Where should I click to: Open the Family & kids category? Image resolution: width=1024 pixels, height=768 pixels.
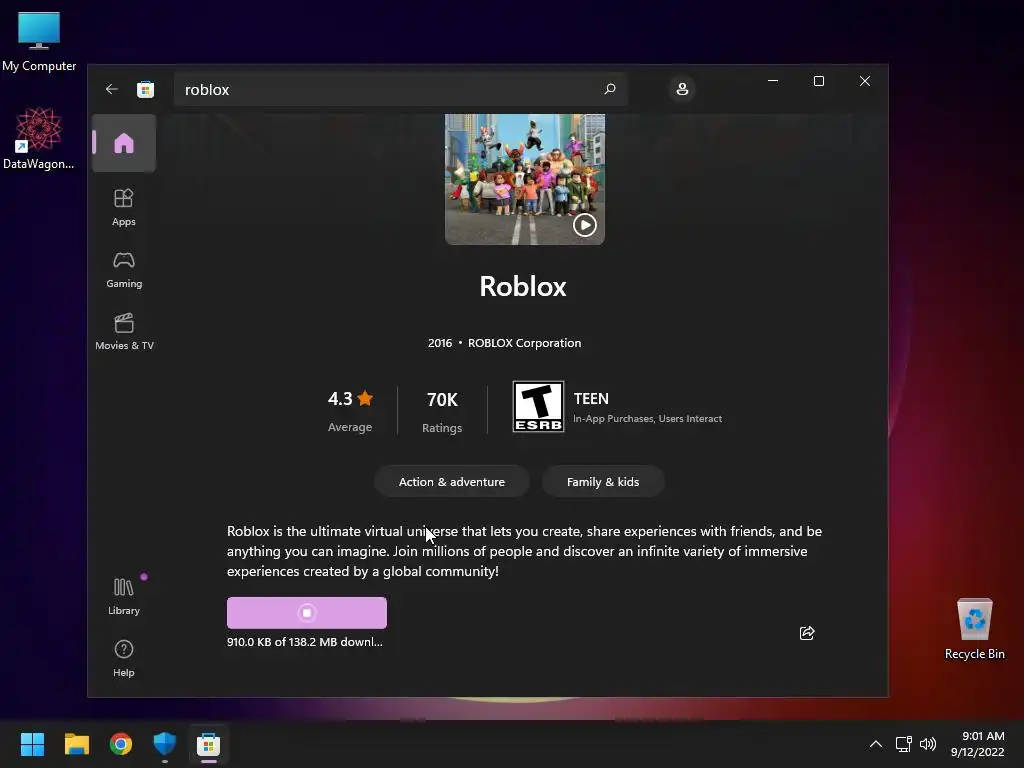pos(603,482)
